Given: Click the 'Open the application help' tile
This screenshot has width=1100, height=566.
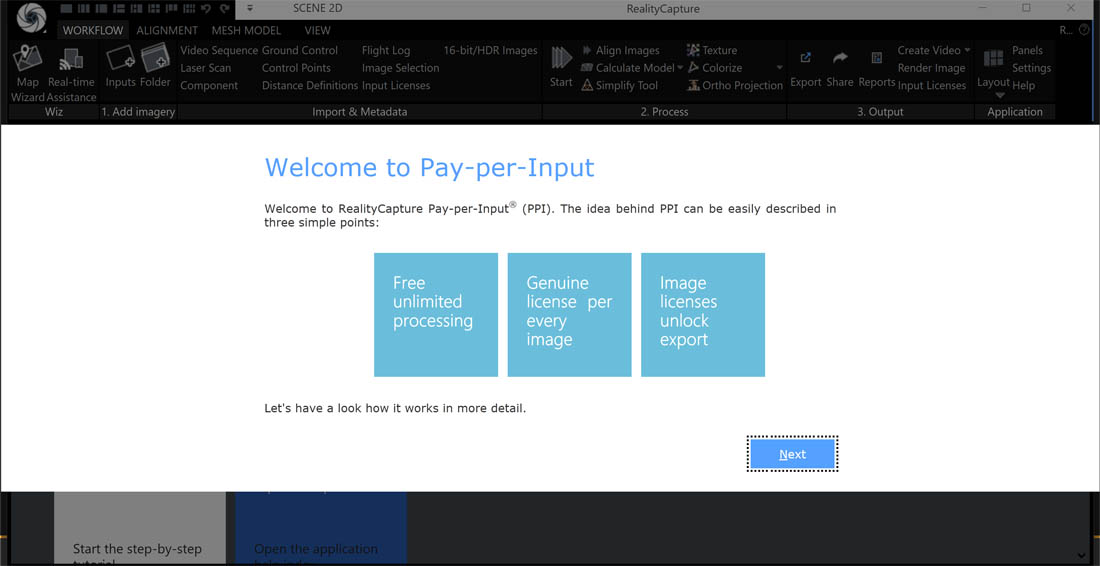Looking at the screenshot, I should 321,527.
